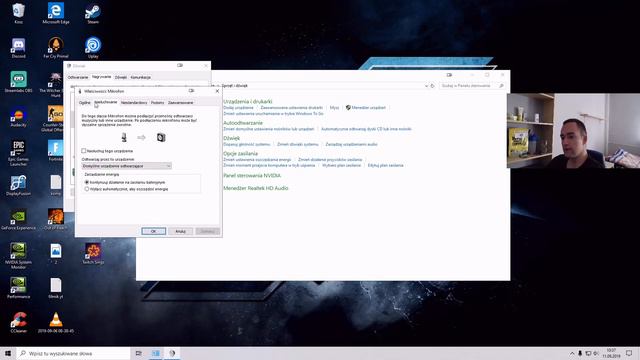The width and height of the screenshot is (640, 360).
Task: Launch Microsoft Edge from the desktop
Action: point(56,13)
